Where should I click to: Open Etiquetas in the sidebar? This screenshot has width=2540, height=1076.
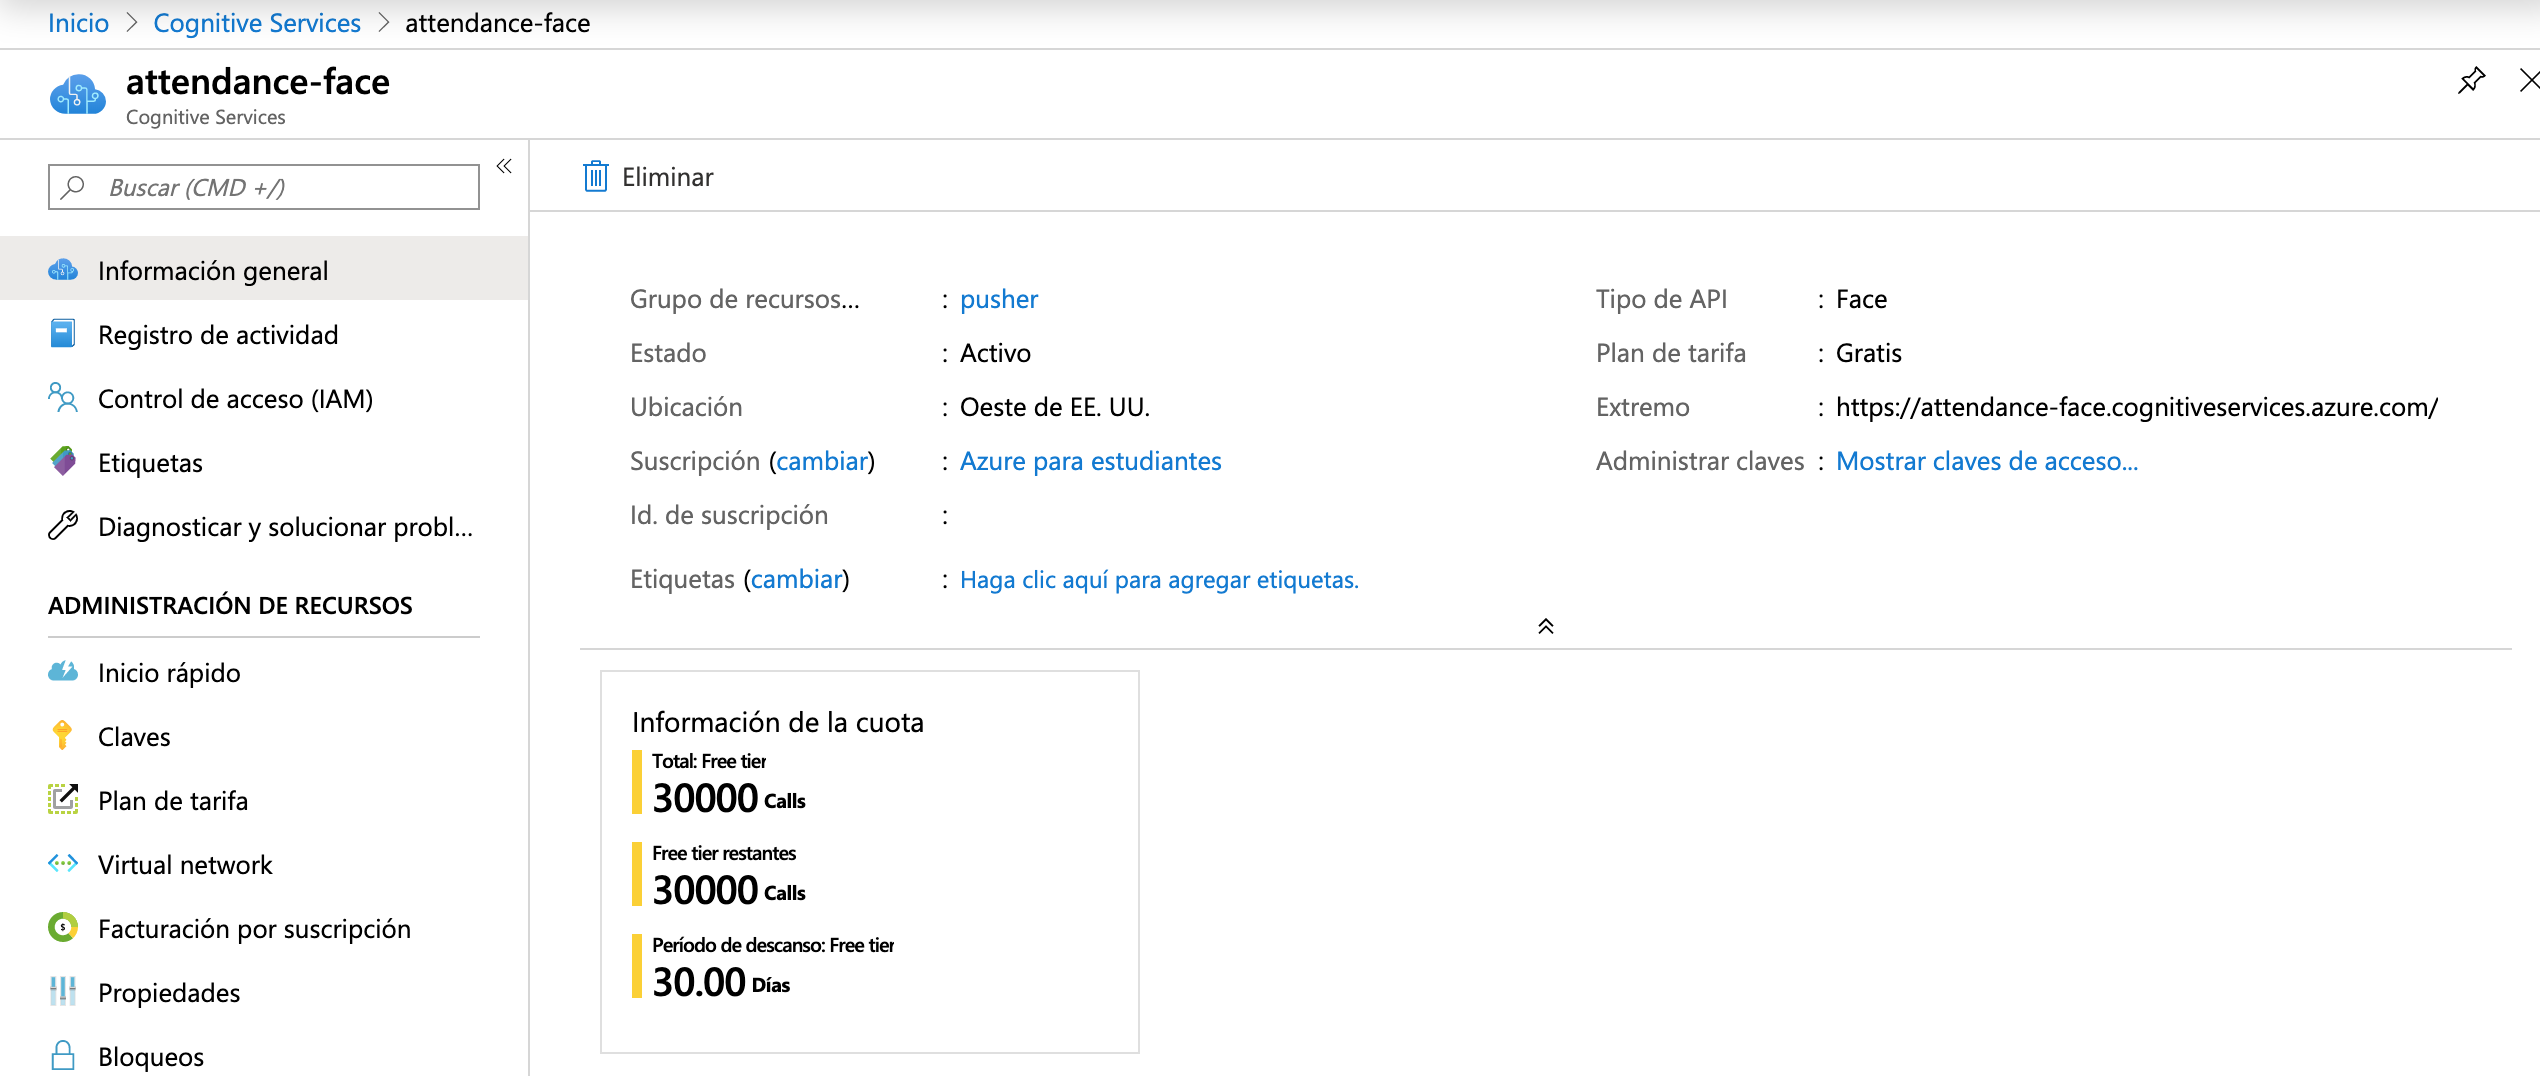coord(264,462)
